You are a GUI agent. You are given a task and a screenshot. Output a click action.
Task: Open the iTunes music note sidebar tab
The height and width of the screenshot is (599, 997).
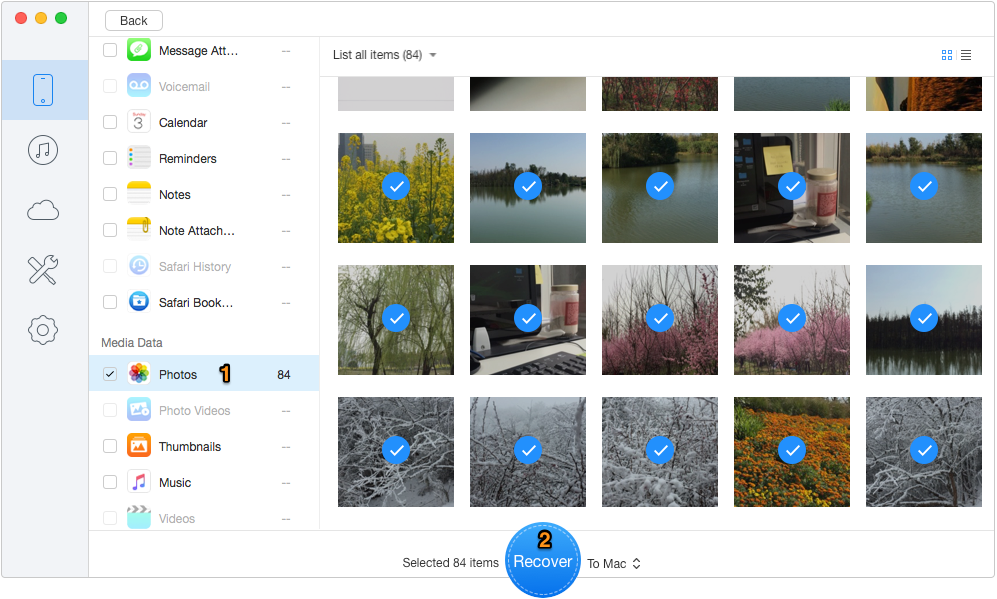(x=43, y=150)
